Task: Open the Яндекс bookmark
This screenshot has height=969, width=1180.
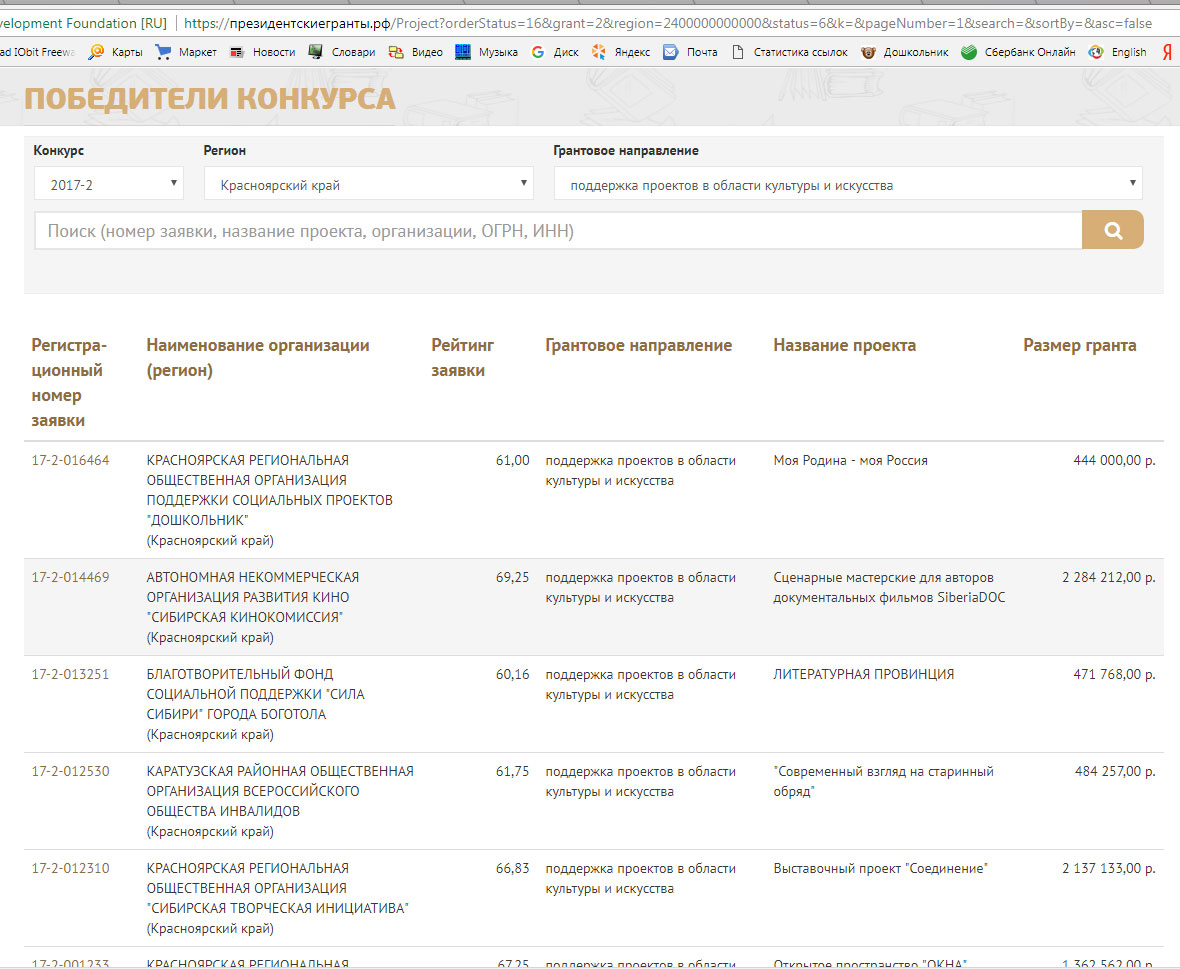Action: point(621,52)
